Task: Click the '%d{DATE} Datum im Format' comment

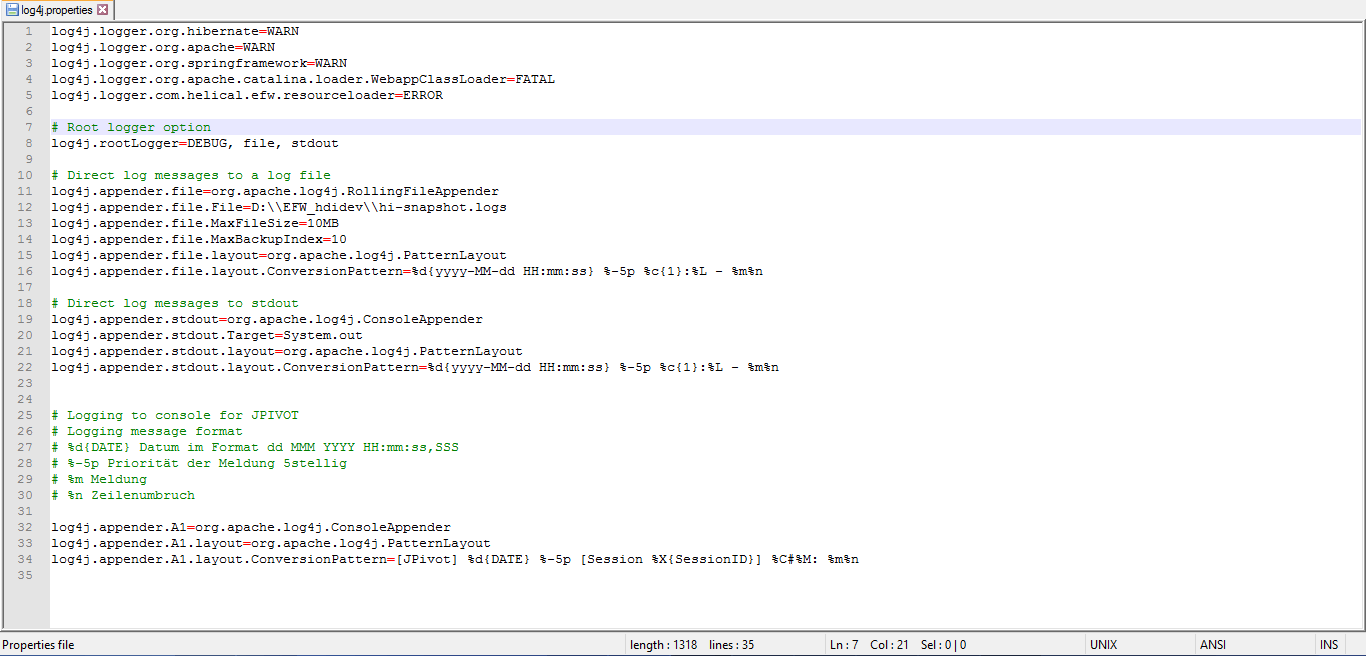Action: 255,447
